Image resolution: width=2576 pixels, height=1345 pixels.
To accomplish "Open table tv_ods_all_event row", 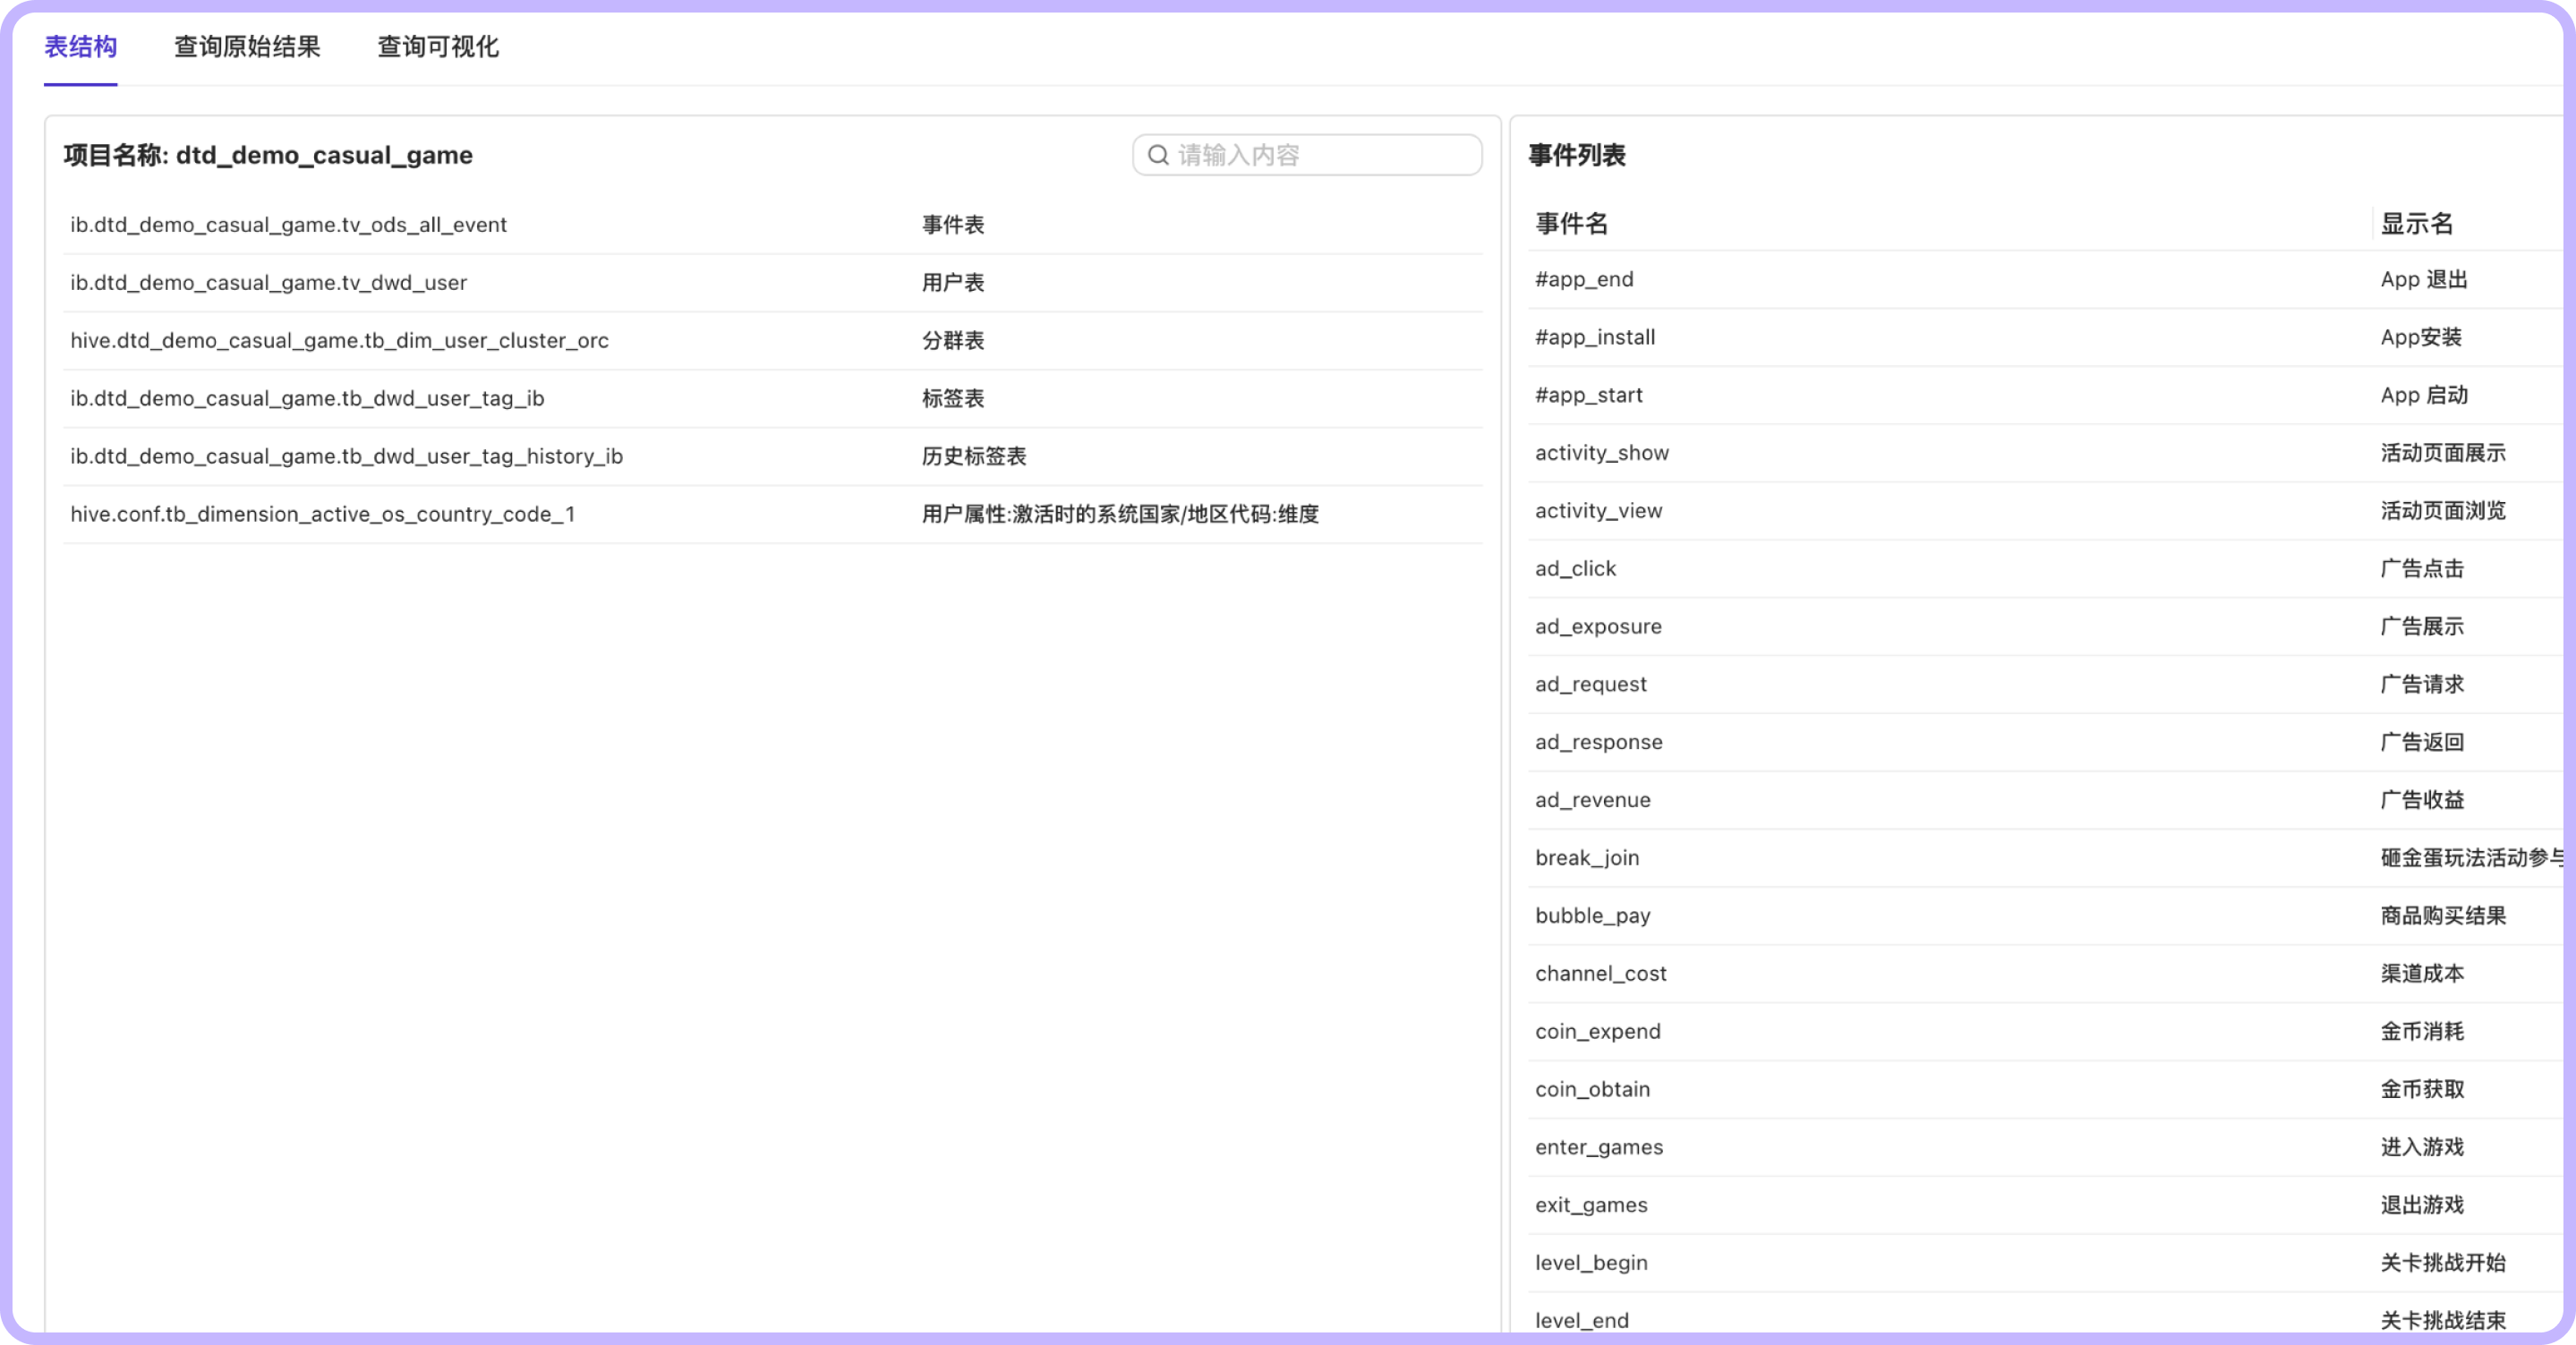I will (288, 225).
